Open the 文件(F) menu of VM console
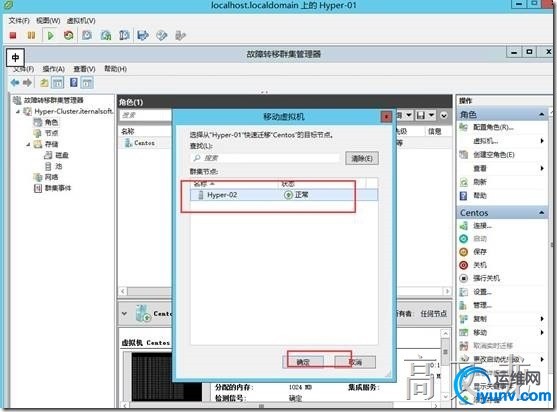The width and height of the screenshot is (557, 412). pyautogui.click(x=19, y=21)
